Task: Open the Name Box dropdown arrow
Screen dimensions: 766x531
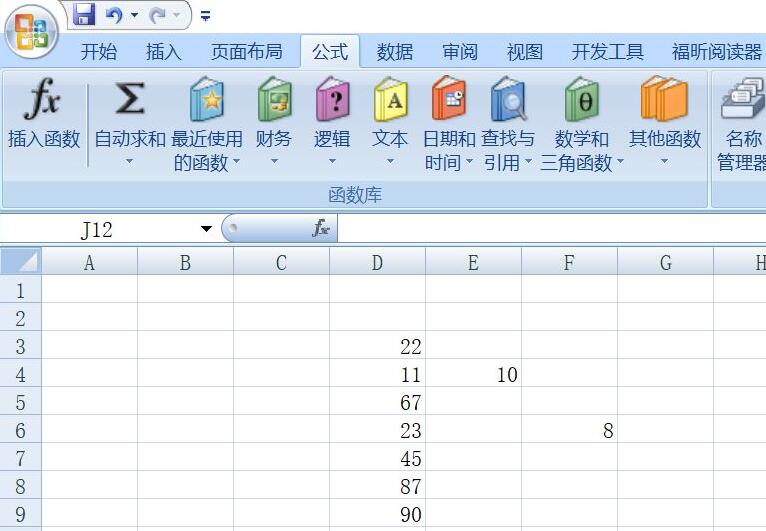Action: pos(207,229)
